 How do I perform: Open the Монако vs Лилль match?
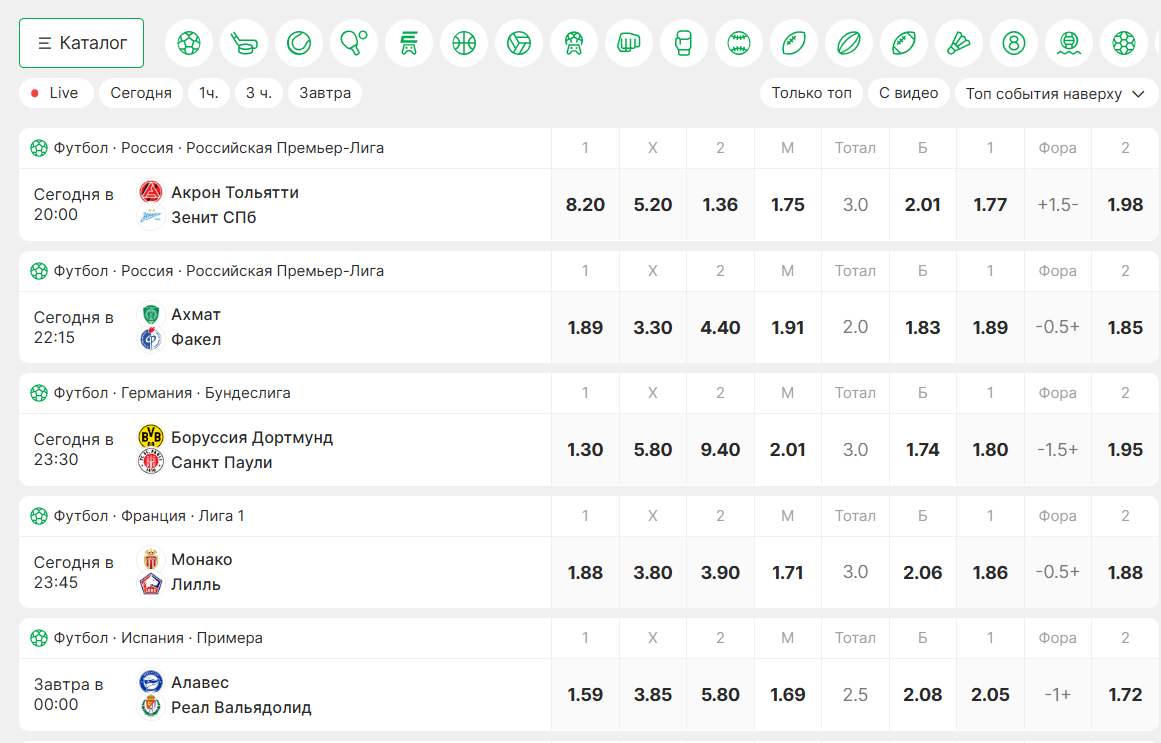point(285,572)
